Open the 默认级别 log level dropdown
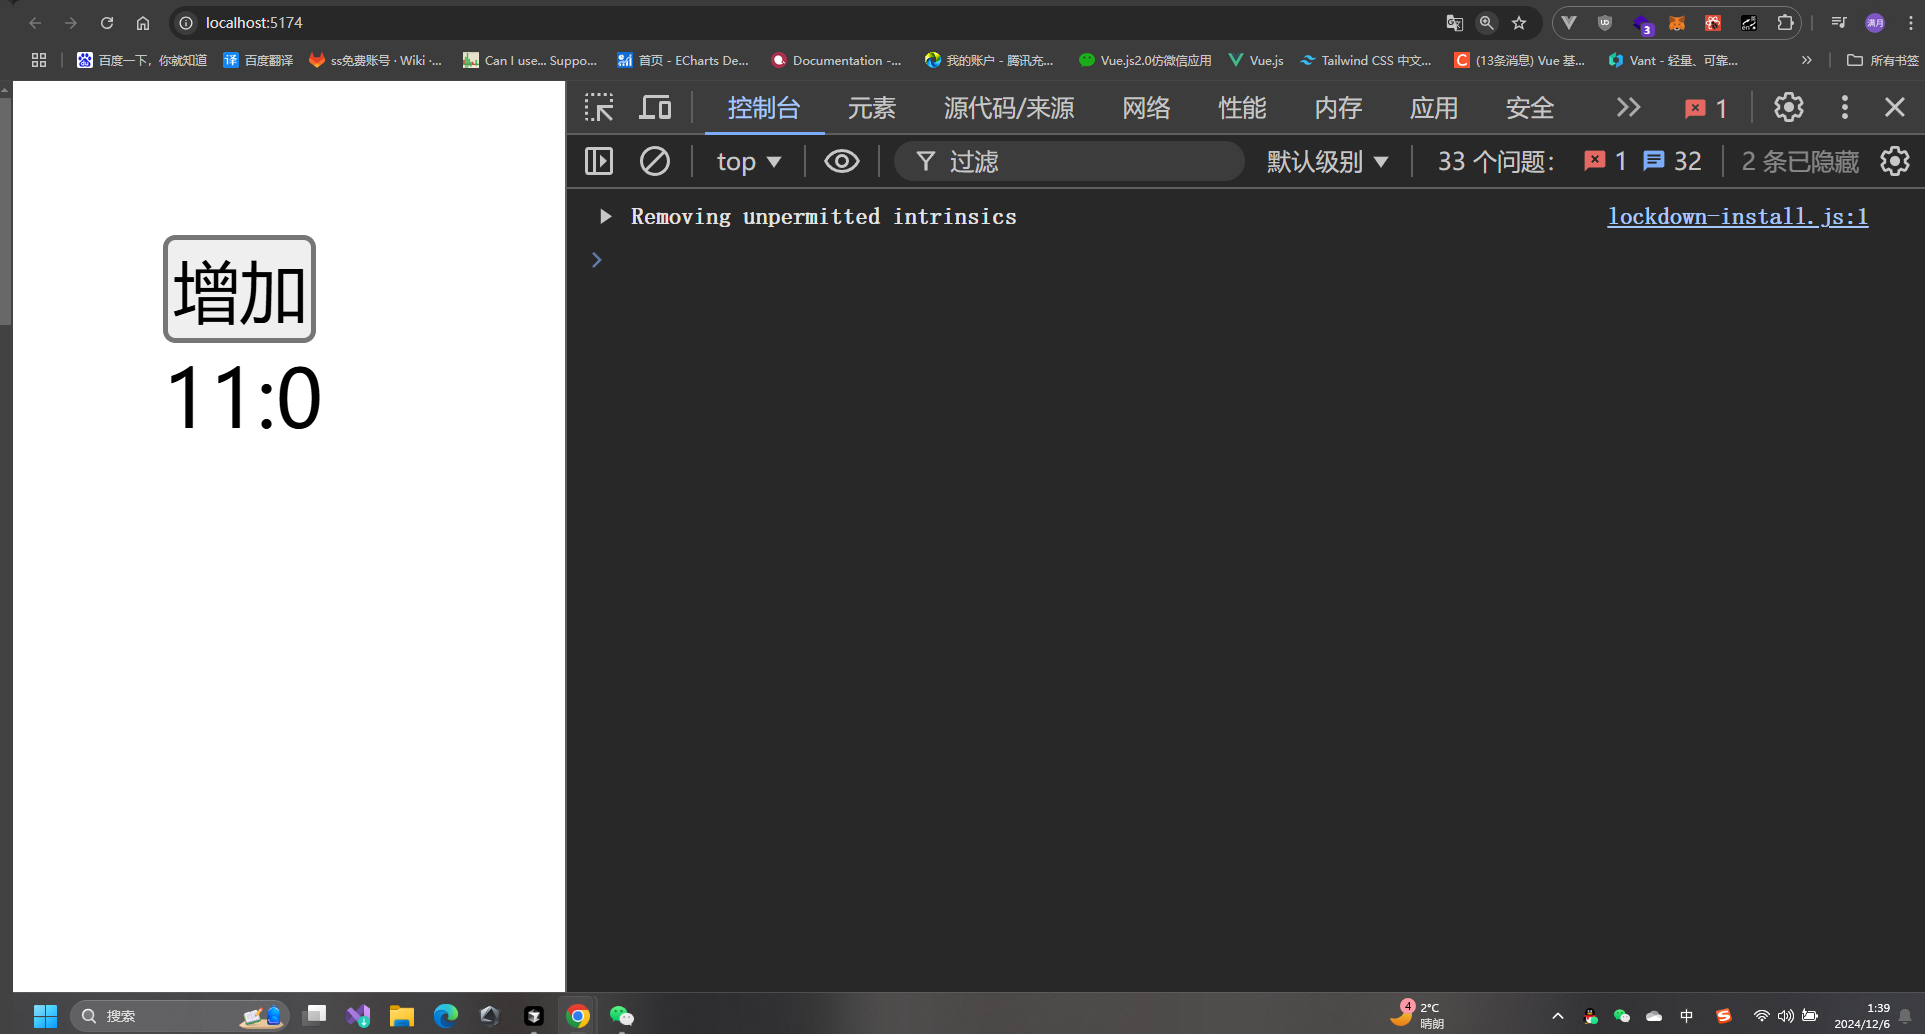This screenshot has width=1925, height=1034. pyautogui.click(x=1327, y=161)
